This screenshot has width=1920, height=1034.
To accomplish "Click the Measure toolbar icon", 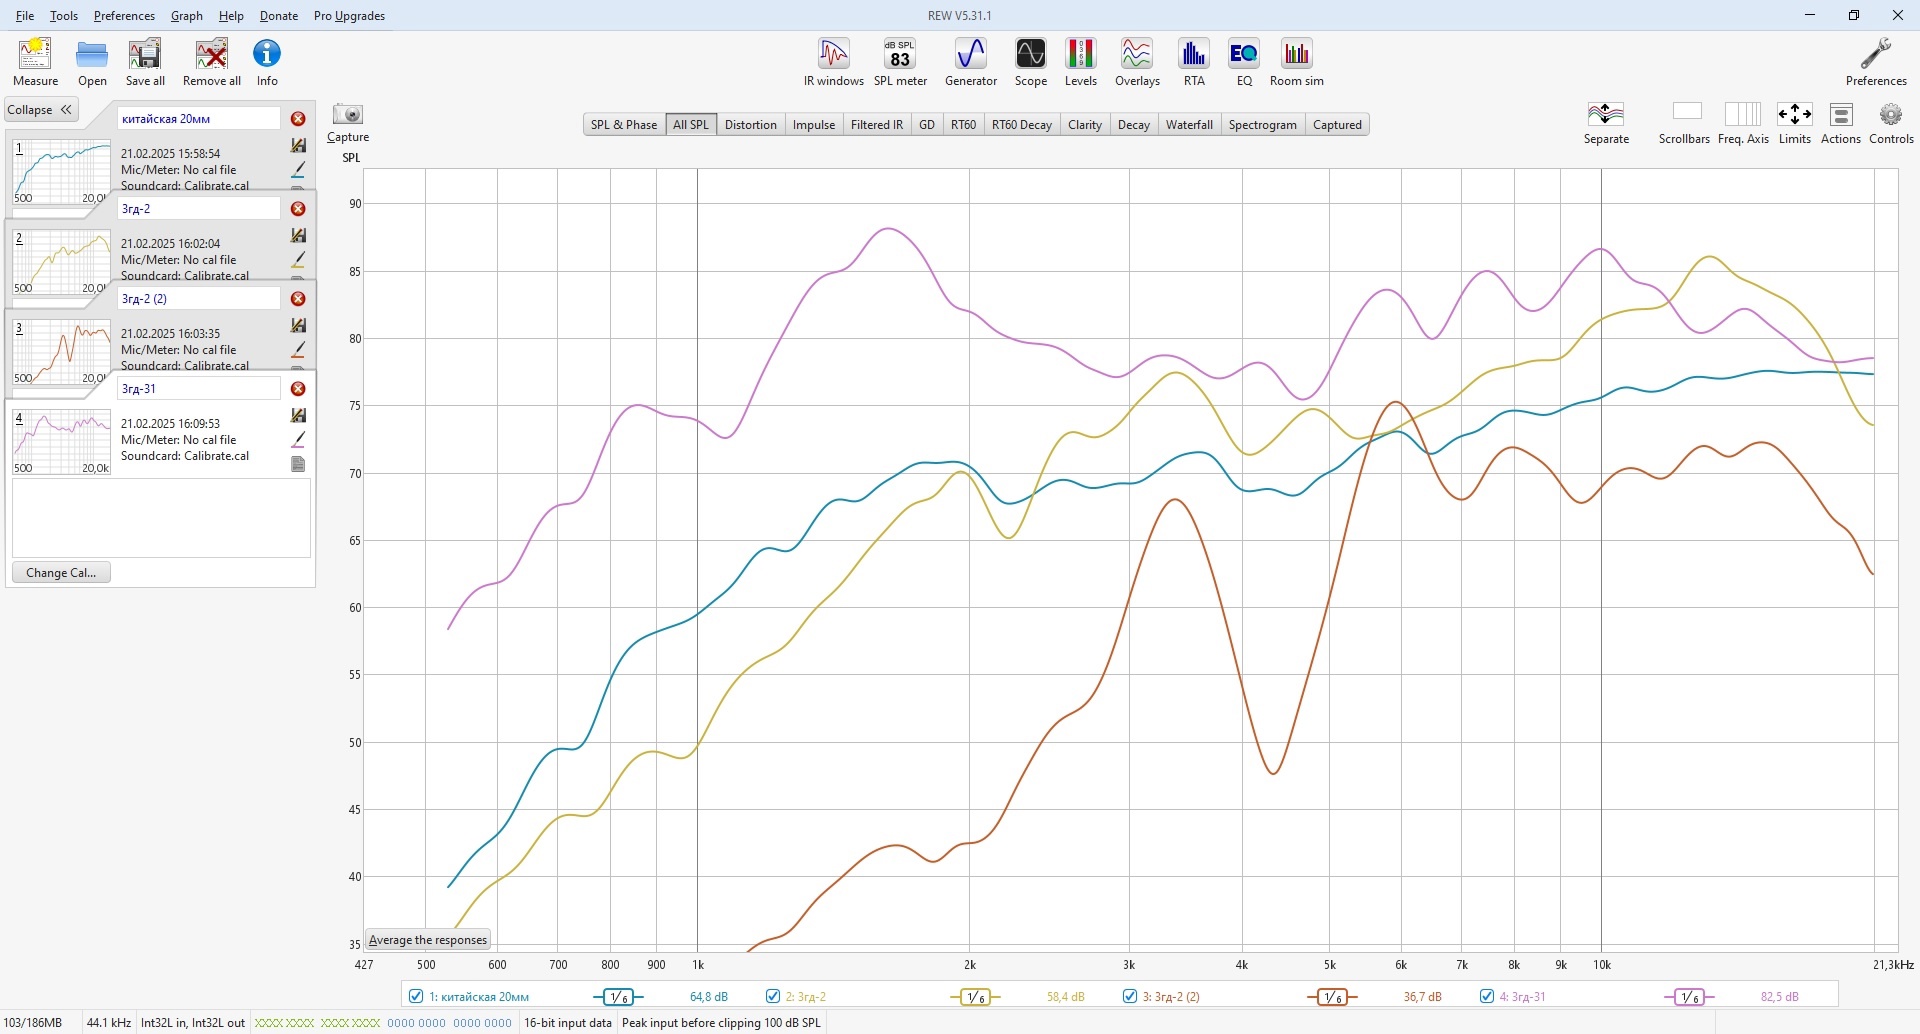I will click(x=35, y=54).
